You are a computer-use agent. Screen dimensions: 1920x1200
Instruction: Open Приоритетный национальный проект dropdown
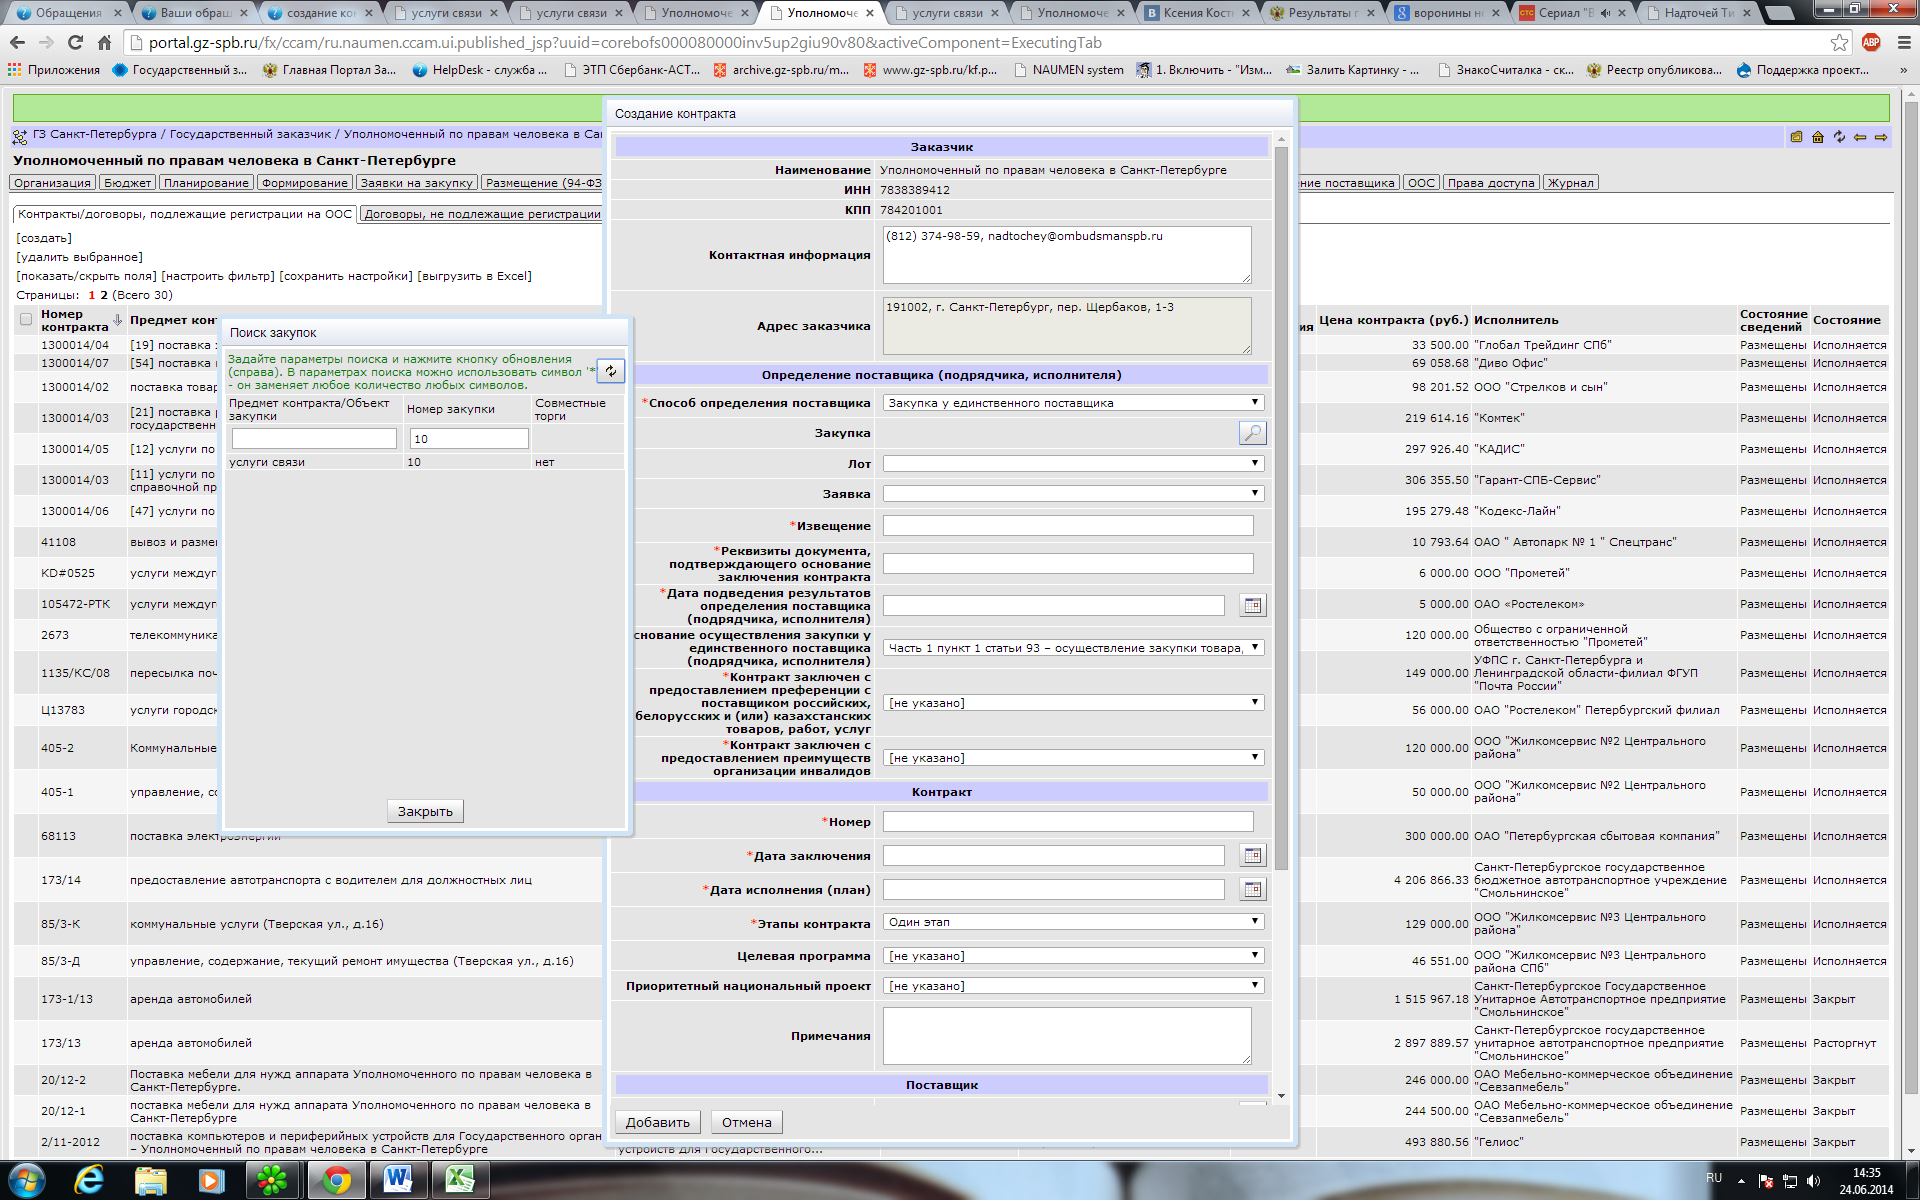point(1073,986)
